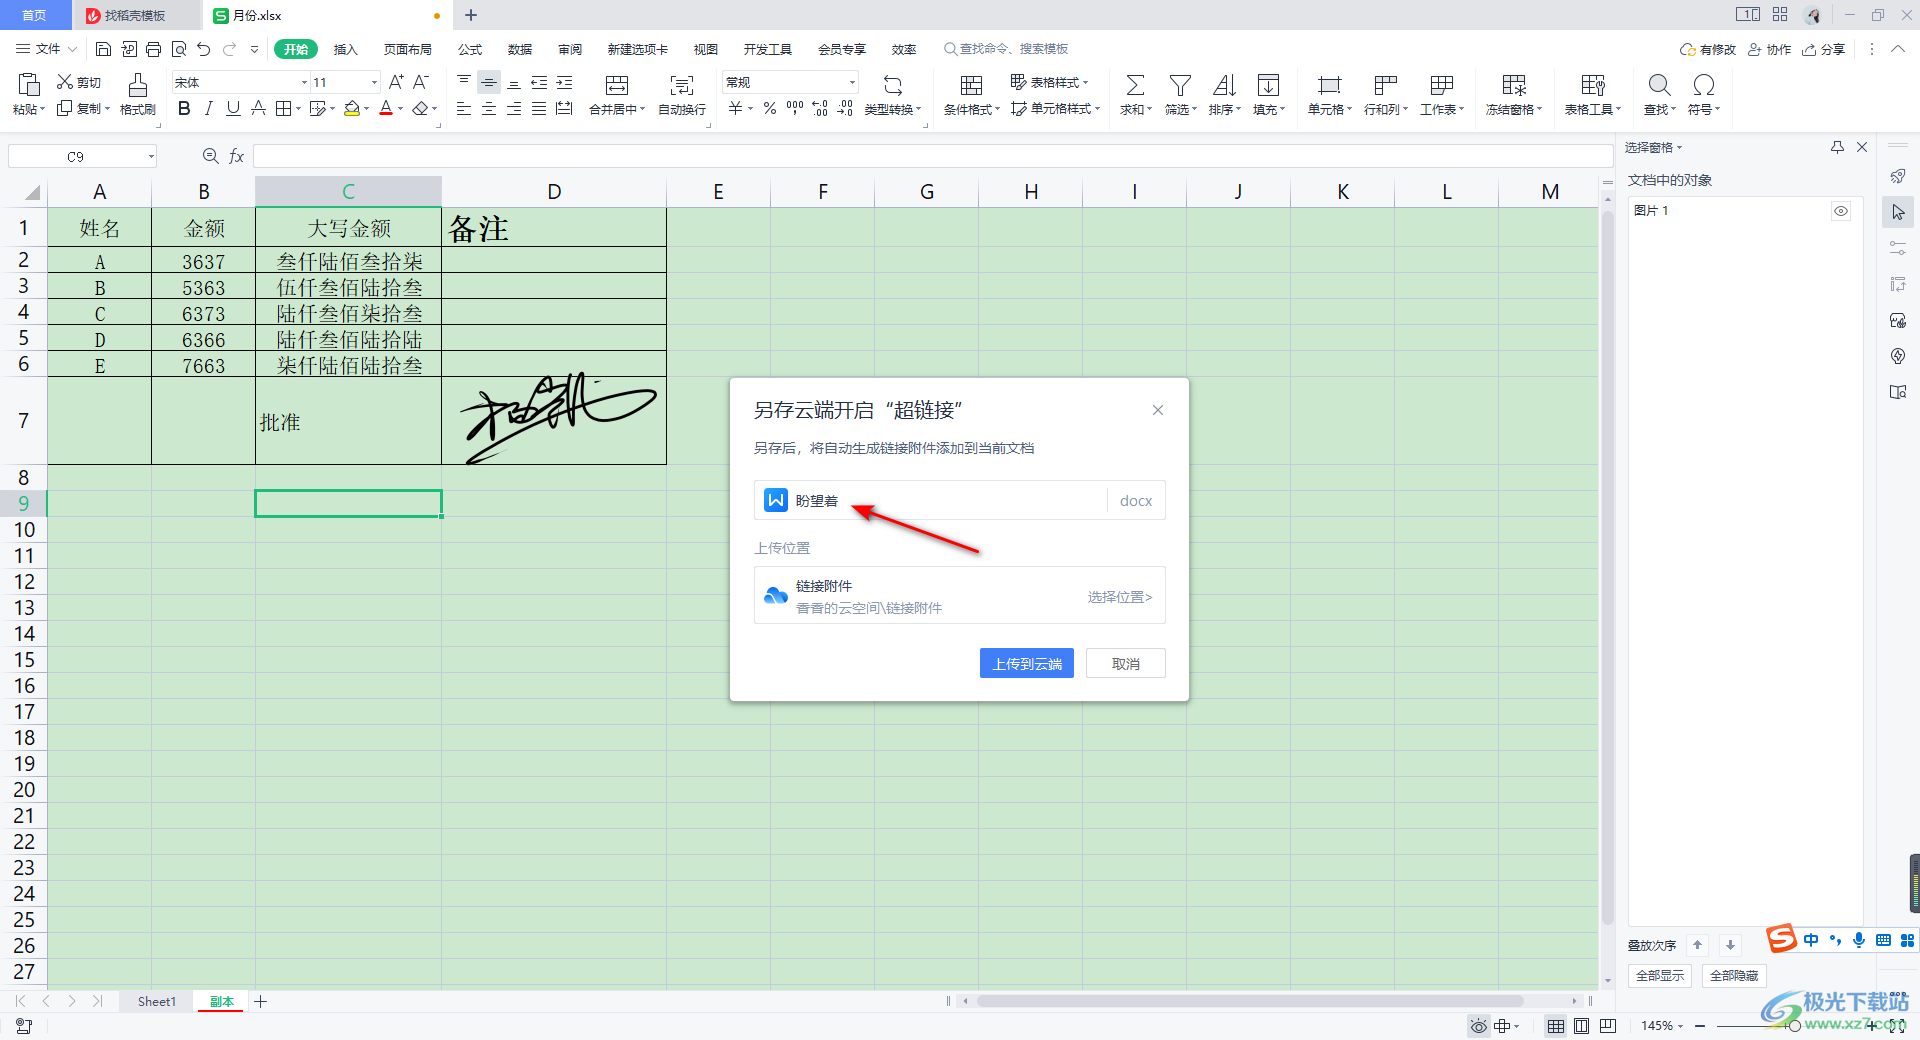Viewport: 1920px width, 1040px height.
Task: Open the font size dropdown
Action: pyautogui.click(x=375, y=82)
